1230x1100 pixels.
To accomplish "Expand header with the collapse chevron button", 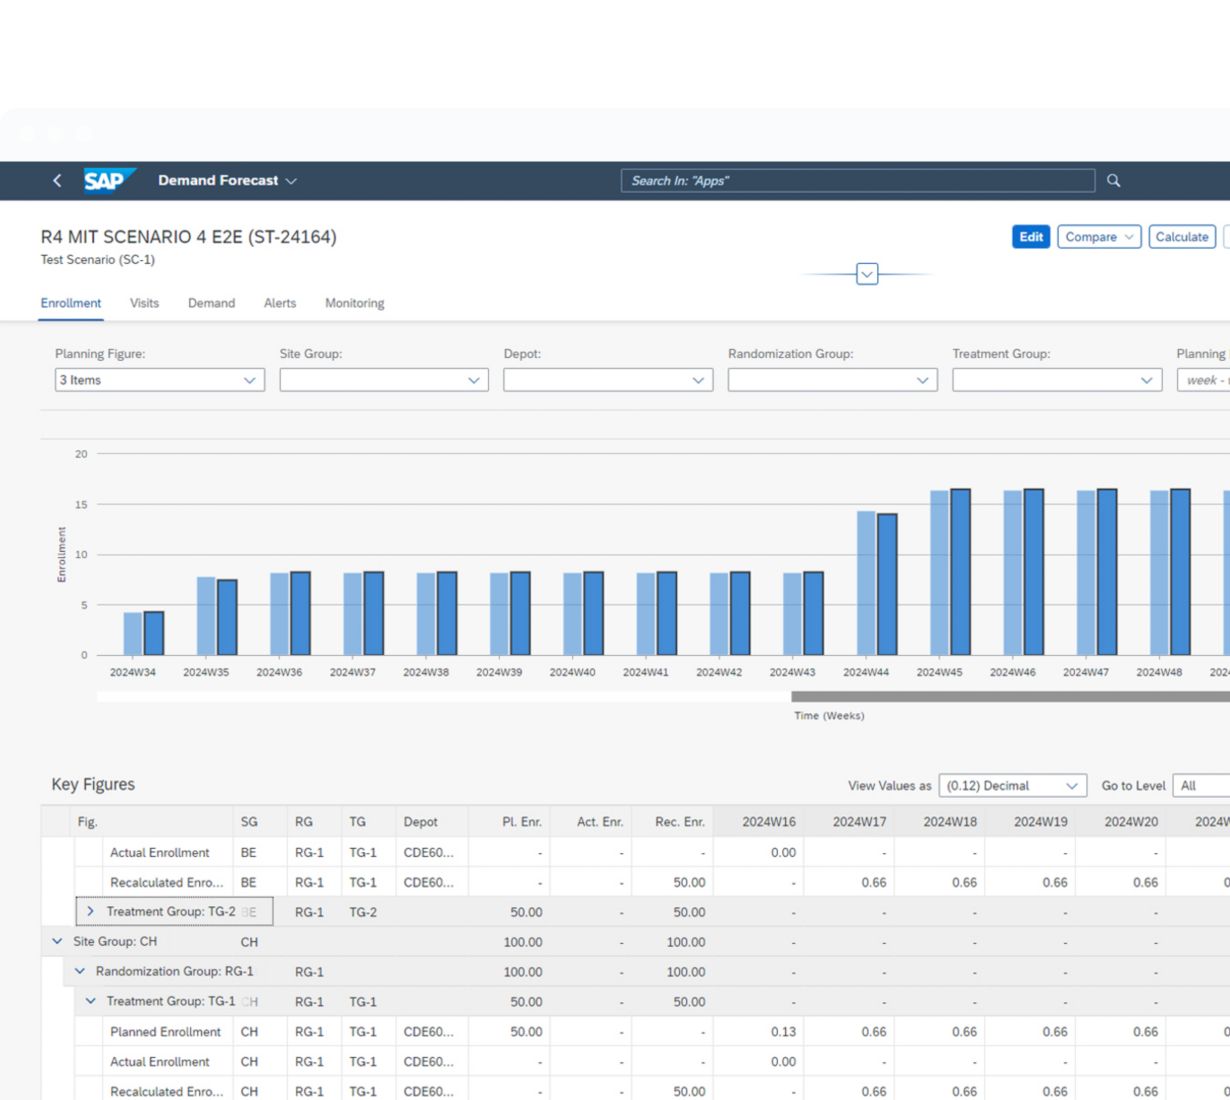I will click(x=867, y=274).
